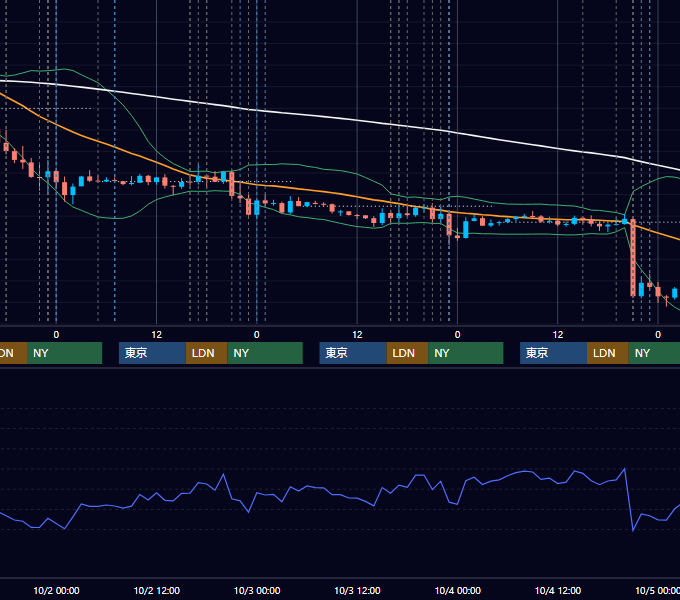Select the NY session block spanning 10/3 00:00
Viewport: 680px width, 600px height.
pos(265,353)
